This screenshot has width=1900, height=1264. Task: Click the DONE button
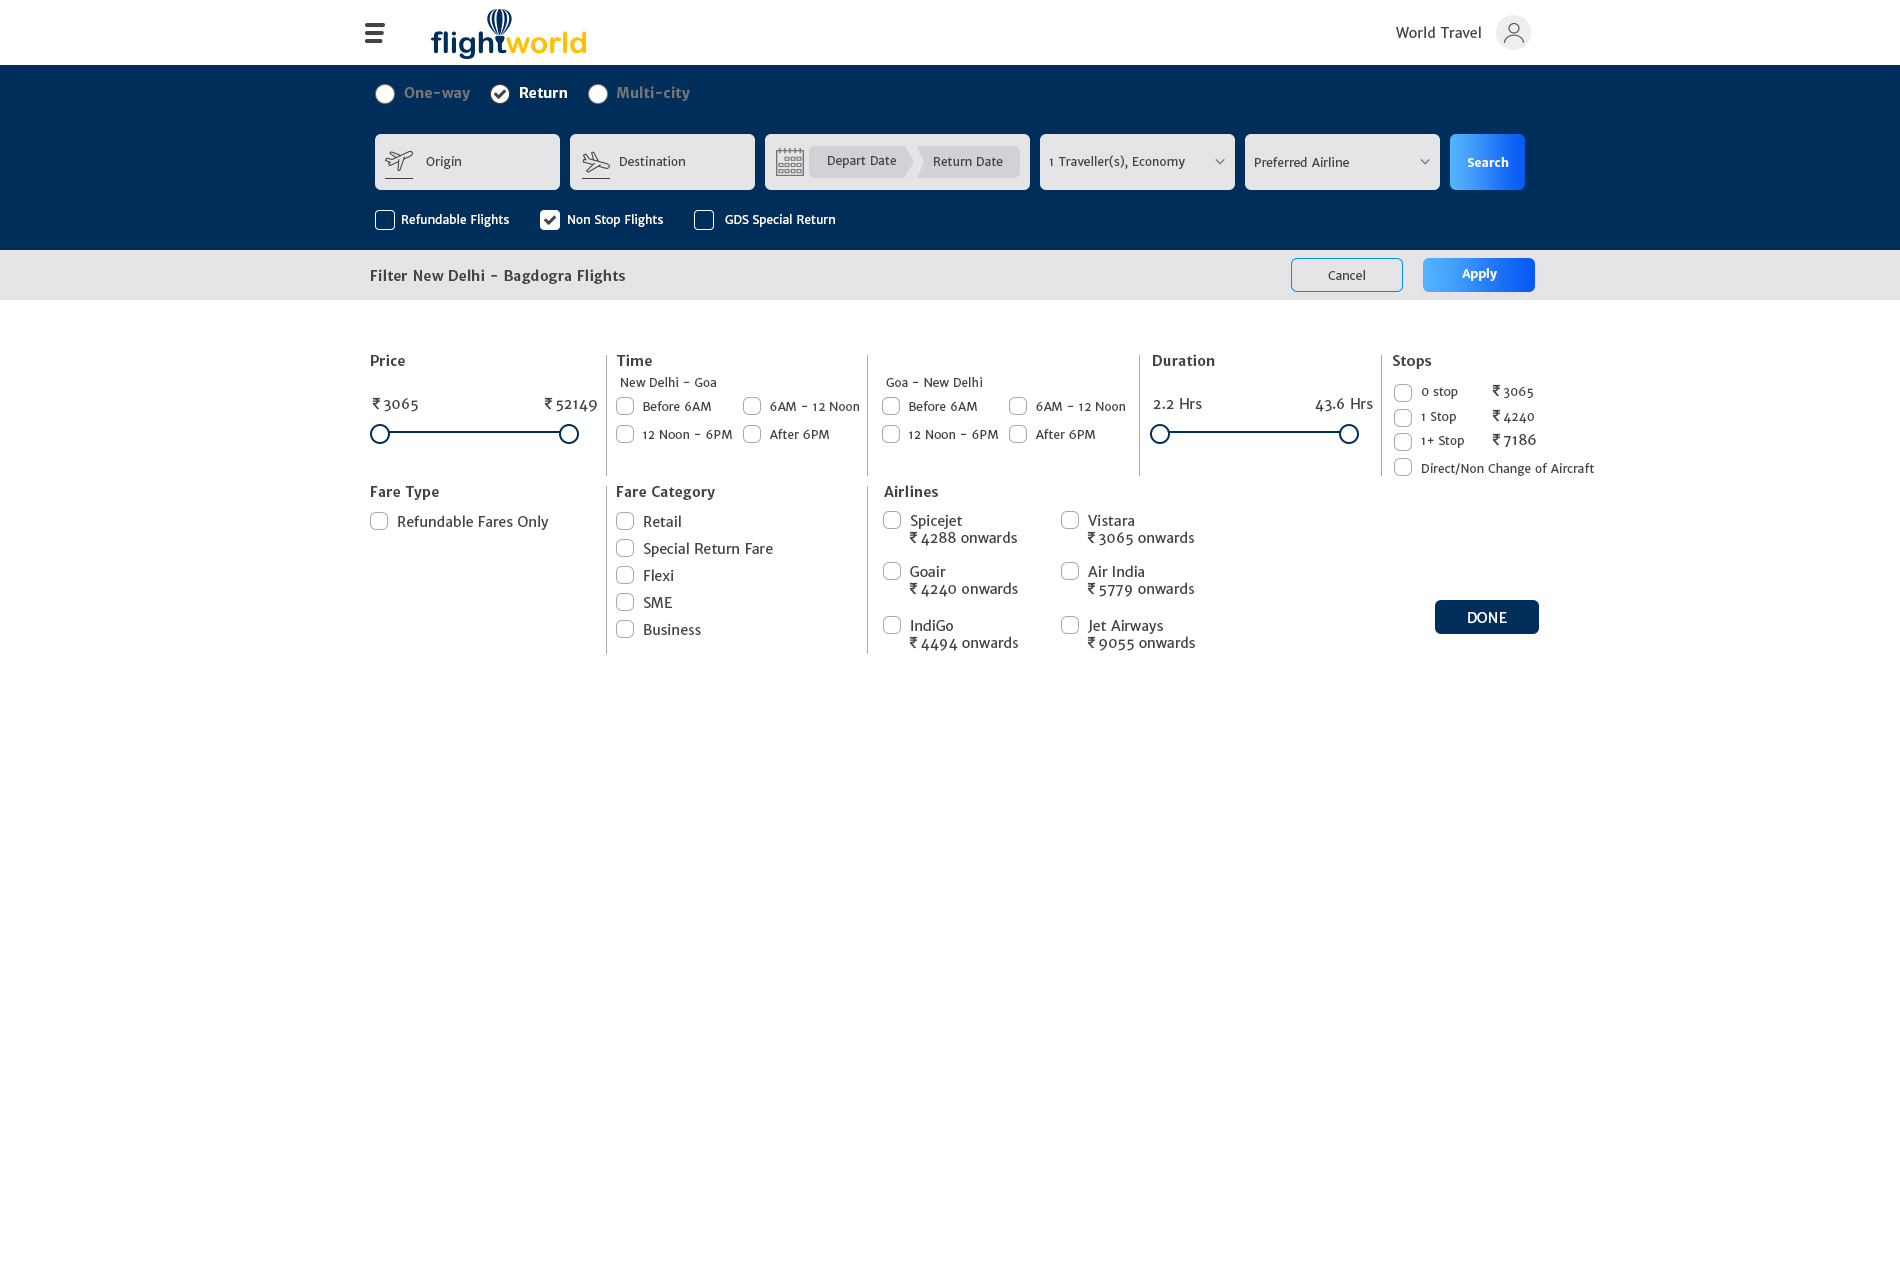point(1487,617)
